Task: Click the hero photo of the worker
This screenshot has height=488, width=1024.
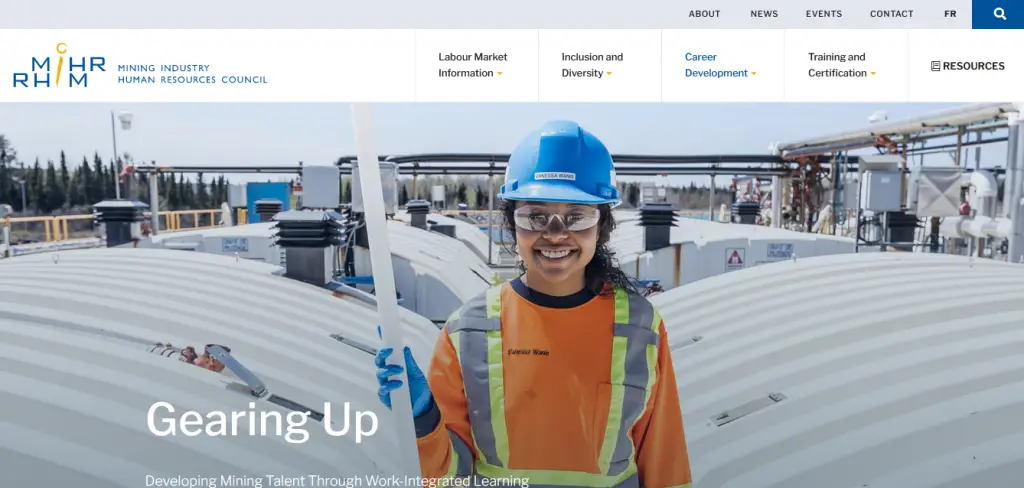Action: coord(512,295)
